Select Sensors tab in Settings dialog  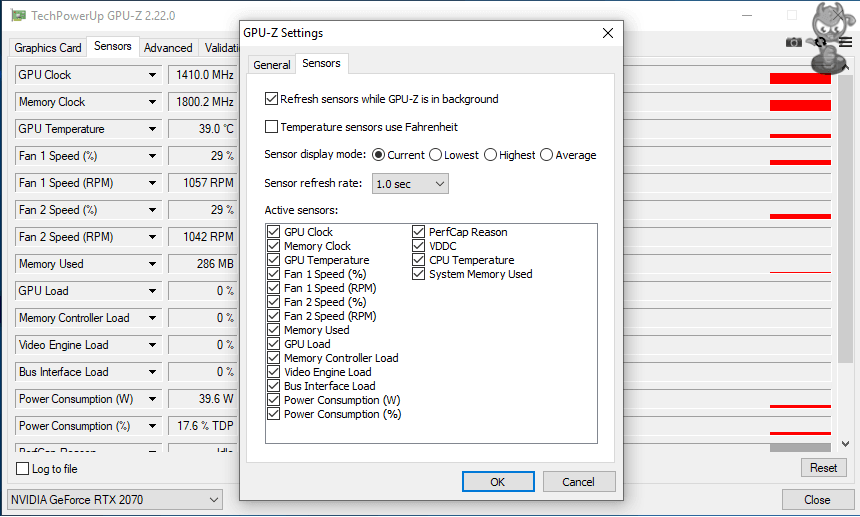tap(321, 63)
